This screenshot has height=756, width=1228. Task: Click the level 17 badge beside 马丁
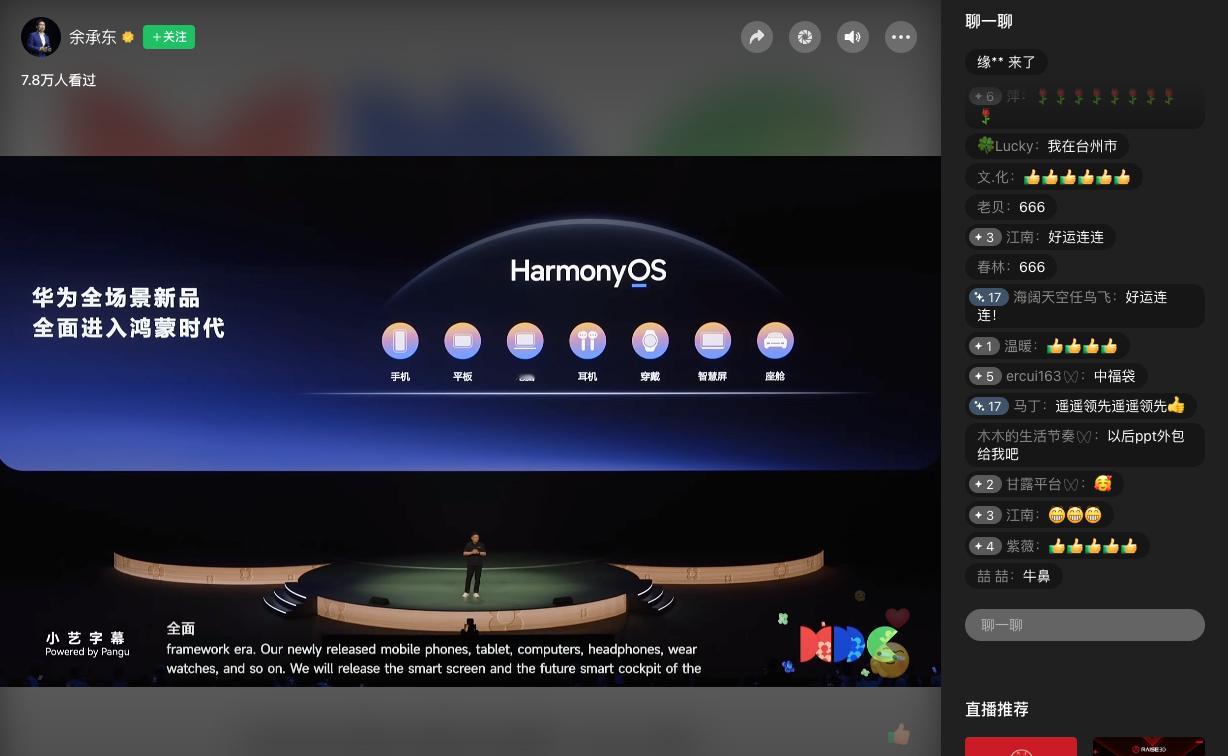coord(988,406)
